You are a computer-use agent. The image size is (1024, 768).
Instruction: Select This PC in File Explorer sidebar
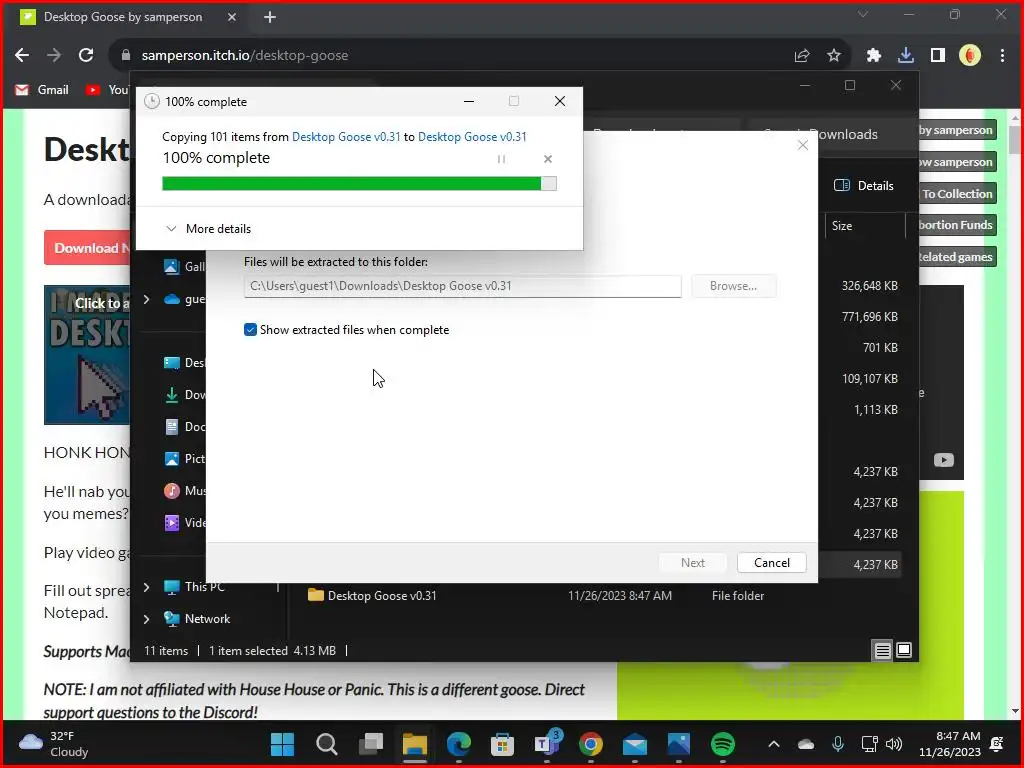pos(194,586)
